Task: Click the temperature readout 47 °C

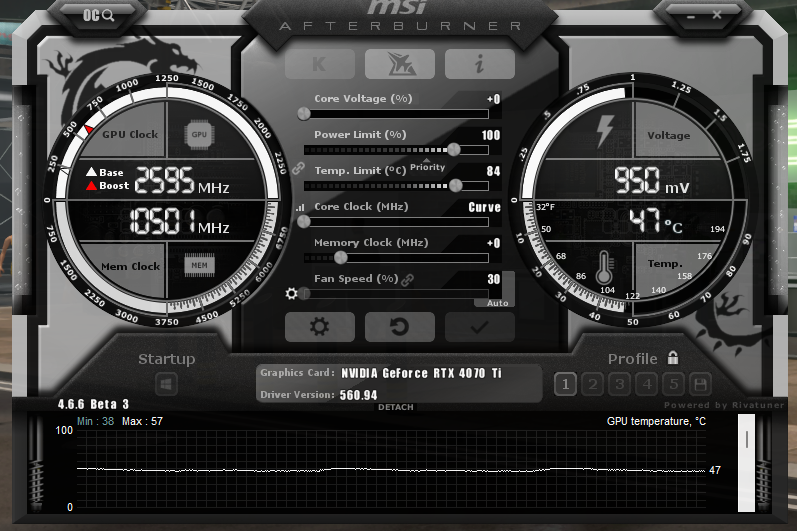Action: 656,222
